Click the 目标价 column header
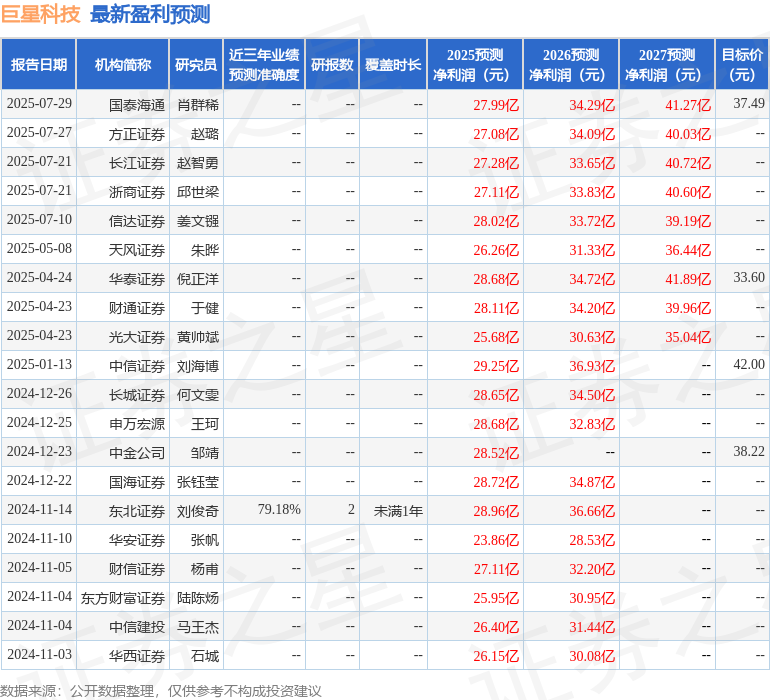Screen dimensions: 770x700 pos(742,64)
